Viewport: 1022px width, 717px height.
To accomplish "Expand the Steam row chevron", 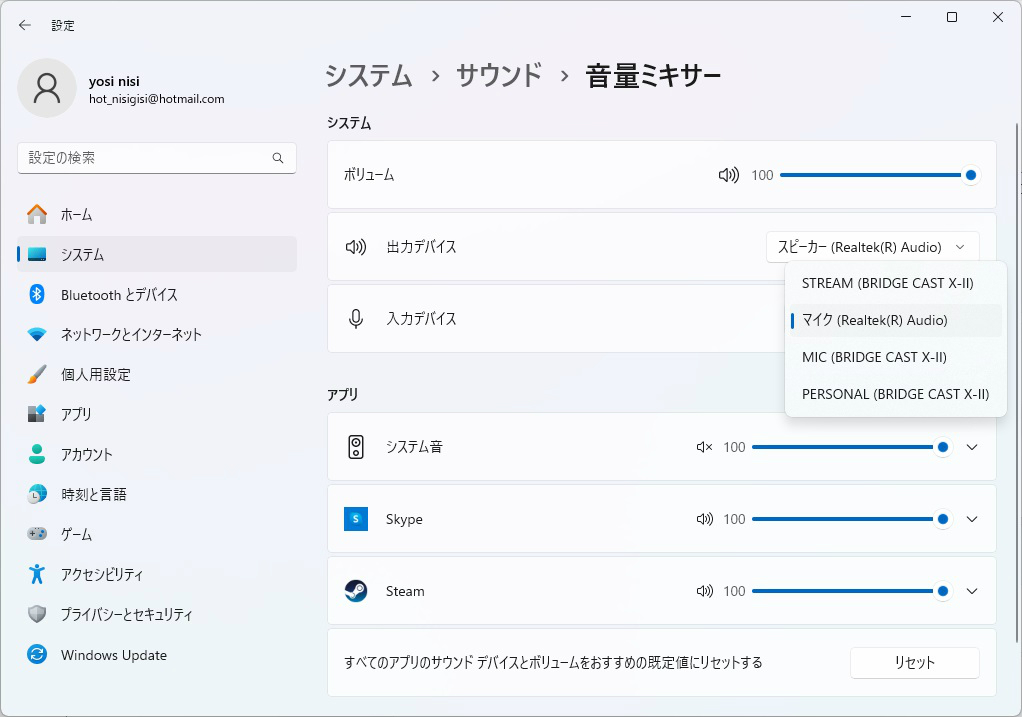I will point(972,591).
